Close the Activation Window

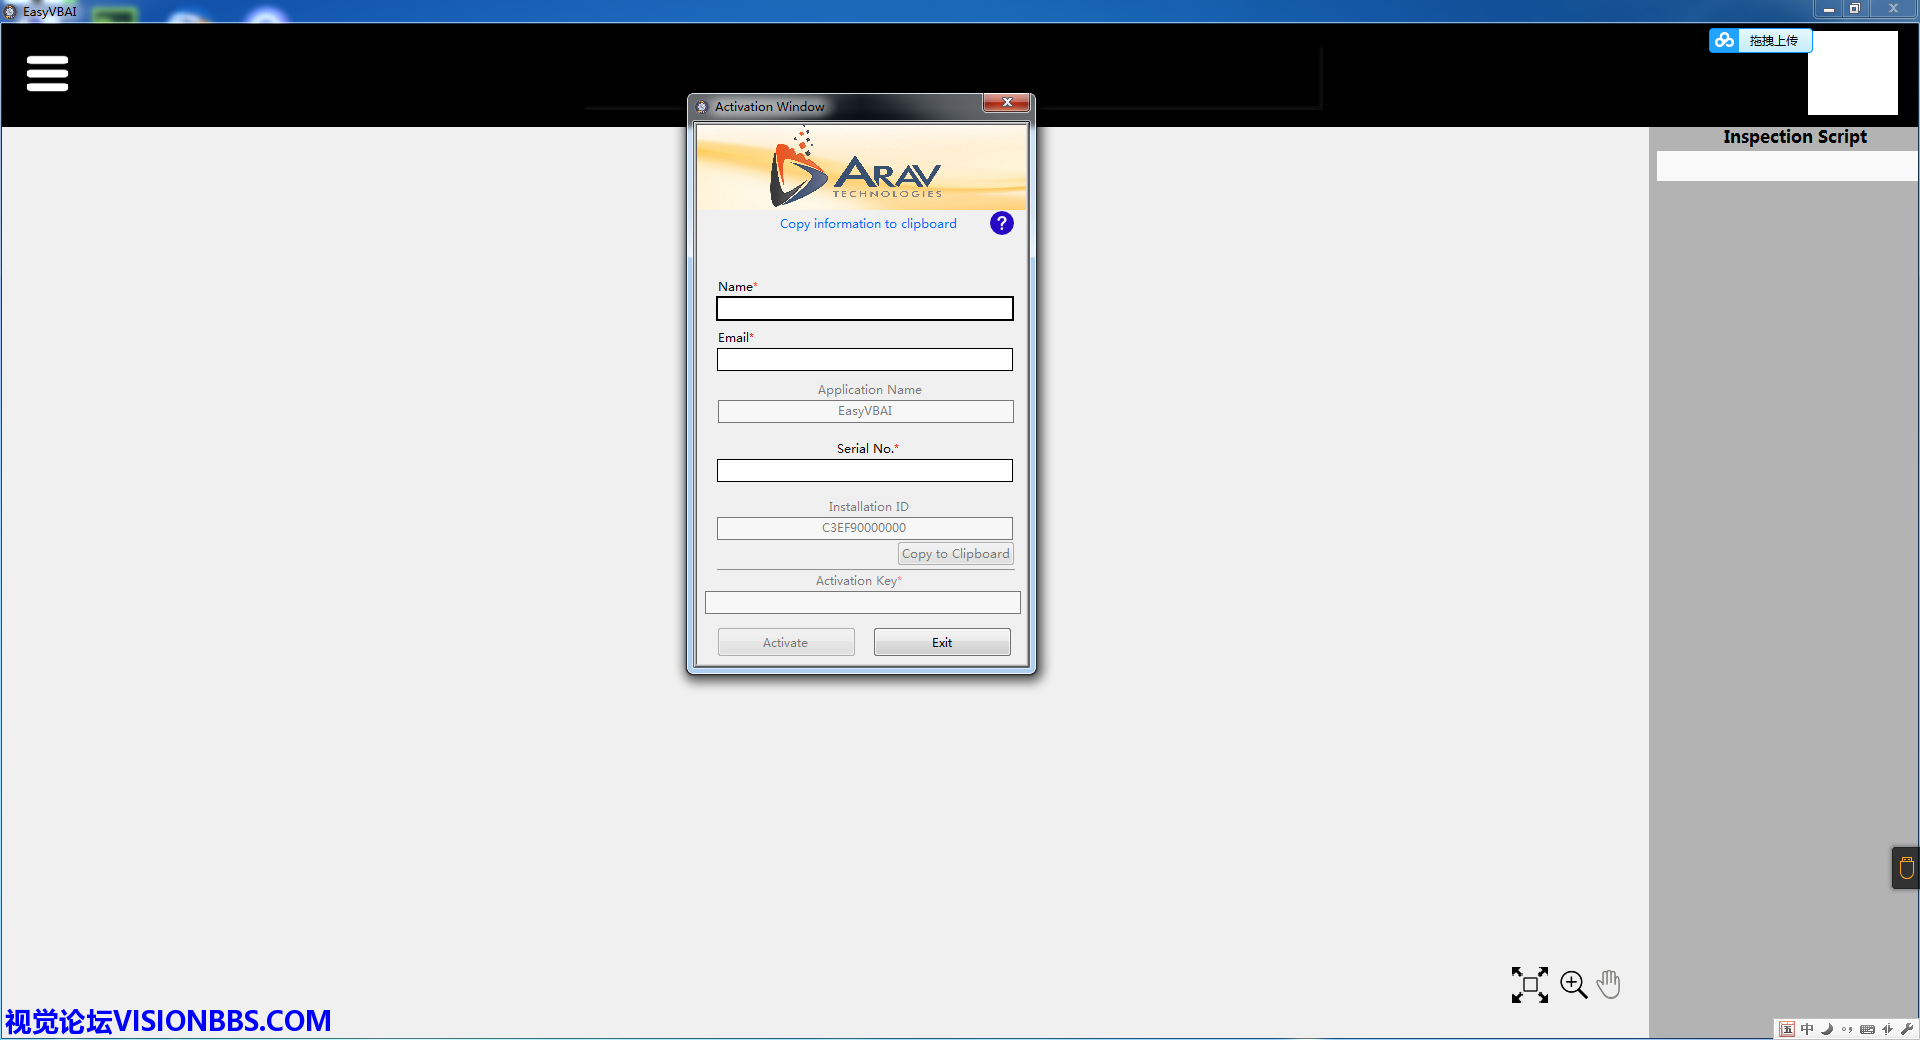[x=1007, y=102]
